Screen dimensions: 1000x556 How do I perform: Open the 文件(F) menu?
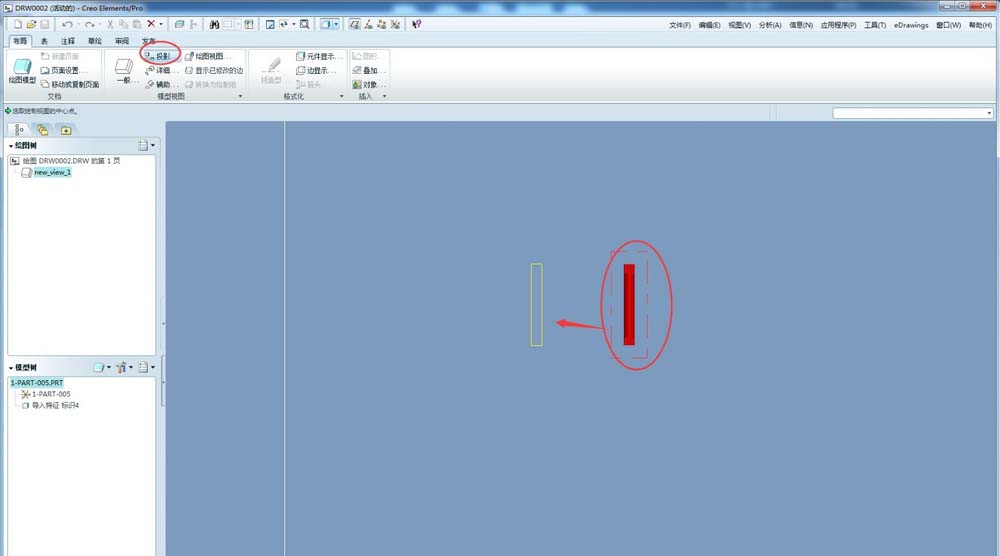click(680, 25)
